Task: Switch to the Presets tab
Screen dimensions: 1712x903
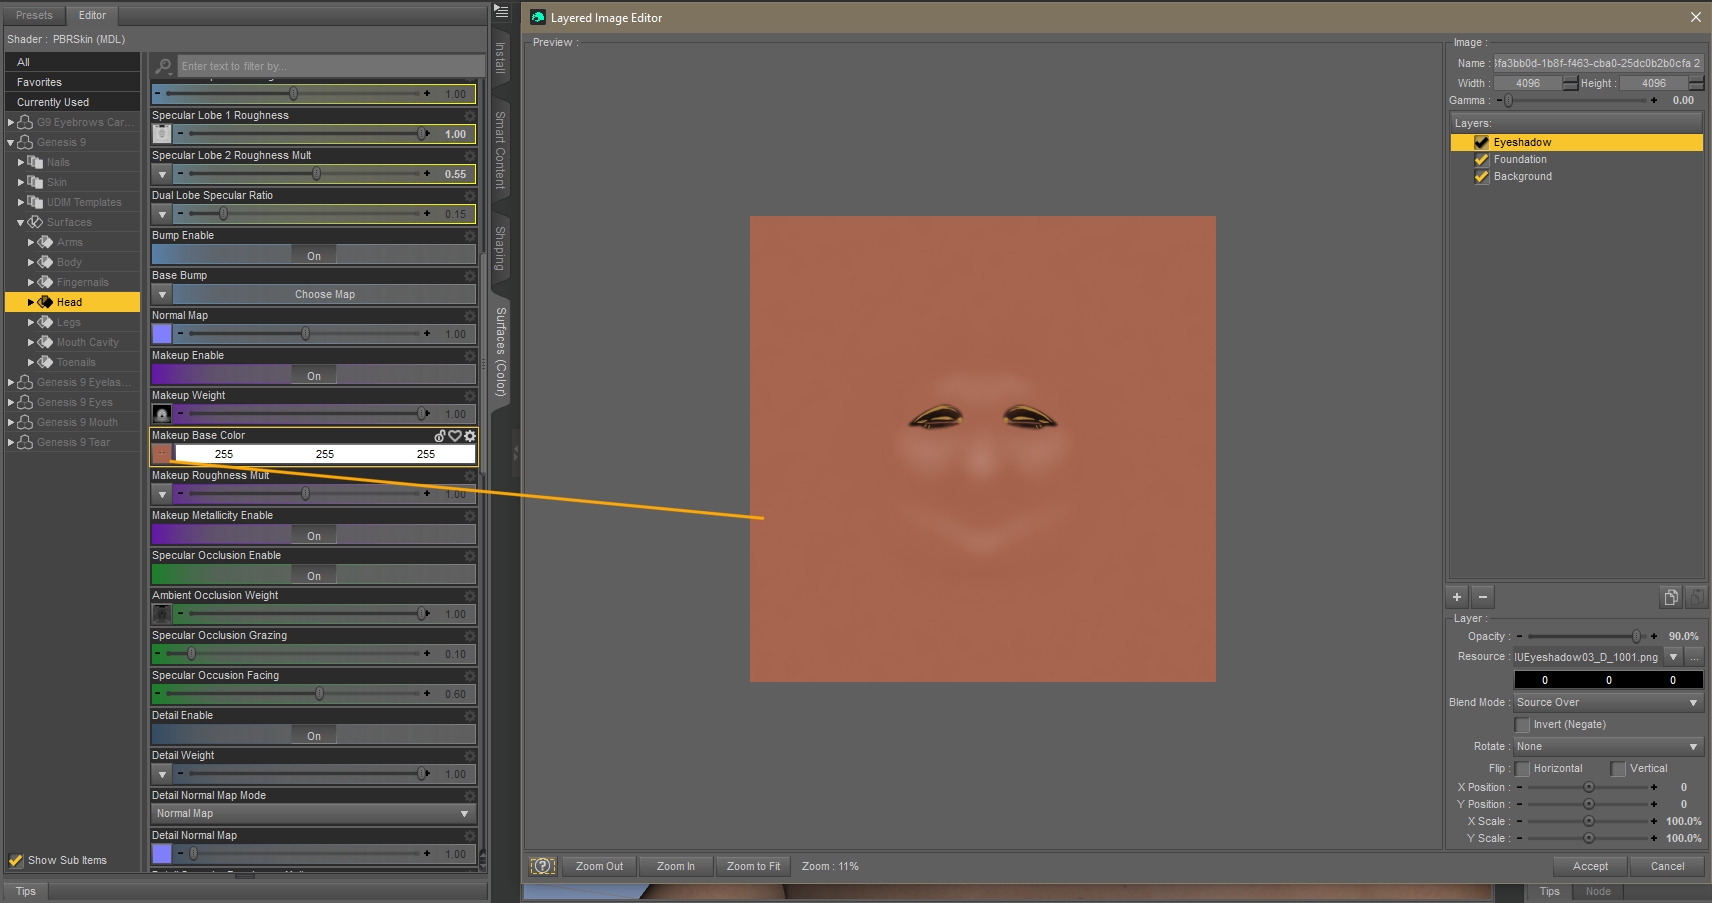Action: 34,15
